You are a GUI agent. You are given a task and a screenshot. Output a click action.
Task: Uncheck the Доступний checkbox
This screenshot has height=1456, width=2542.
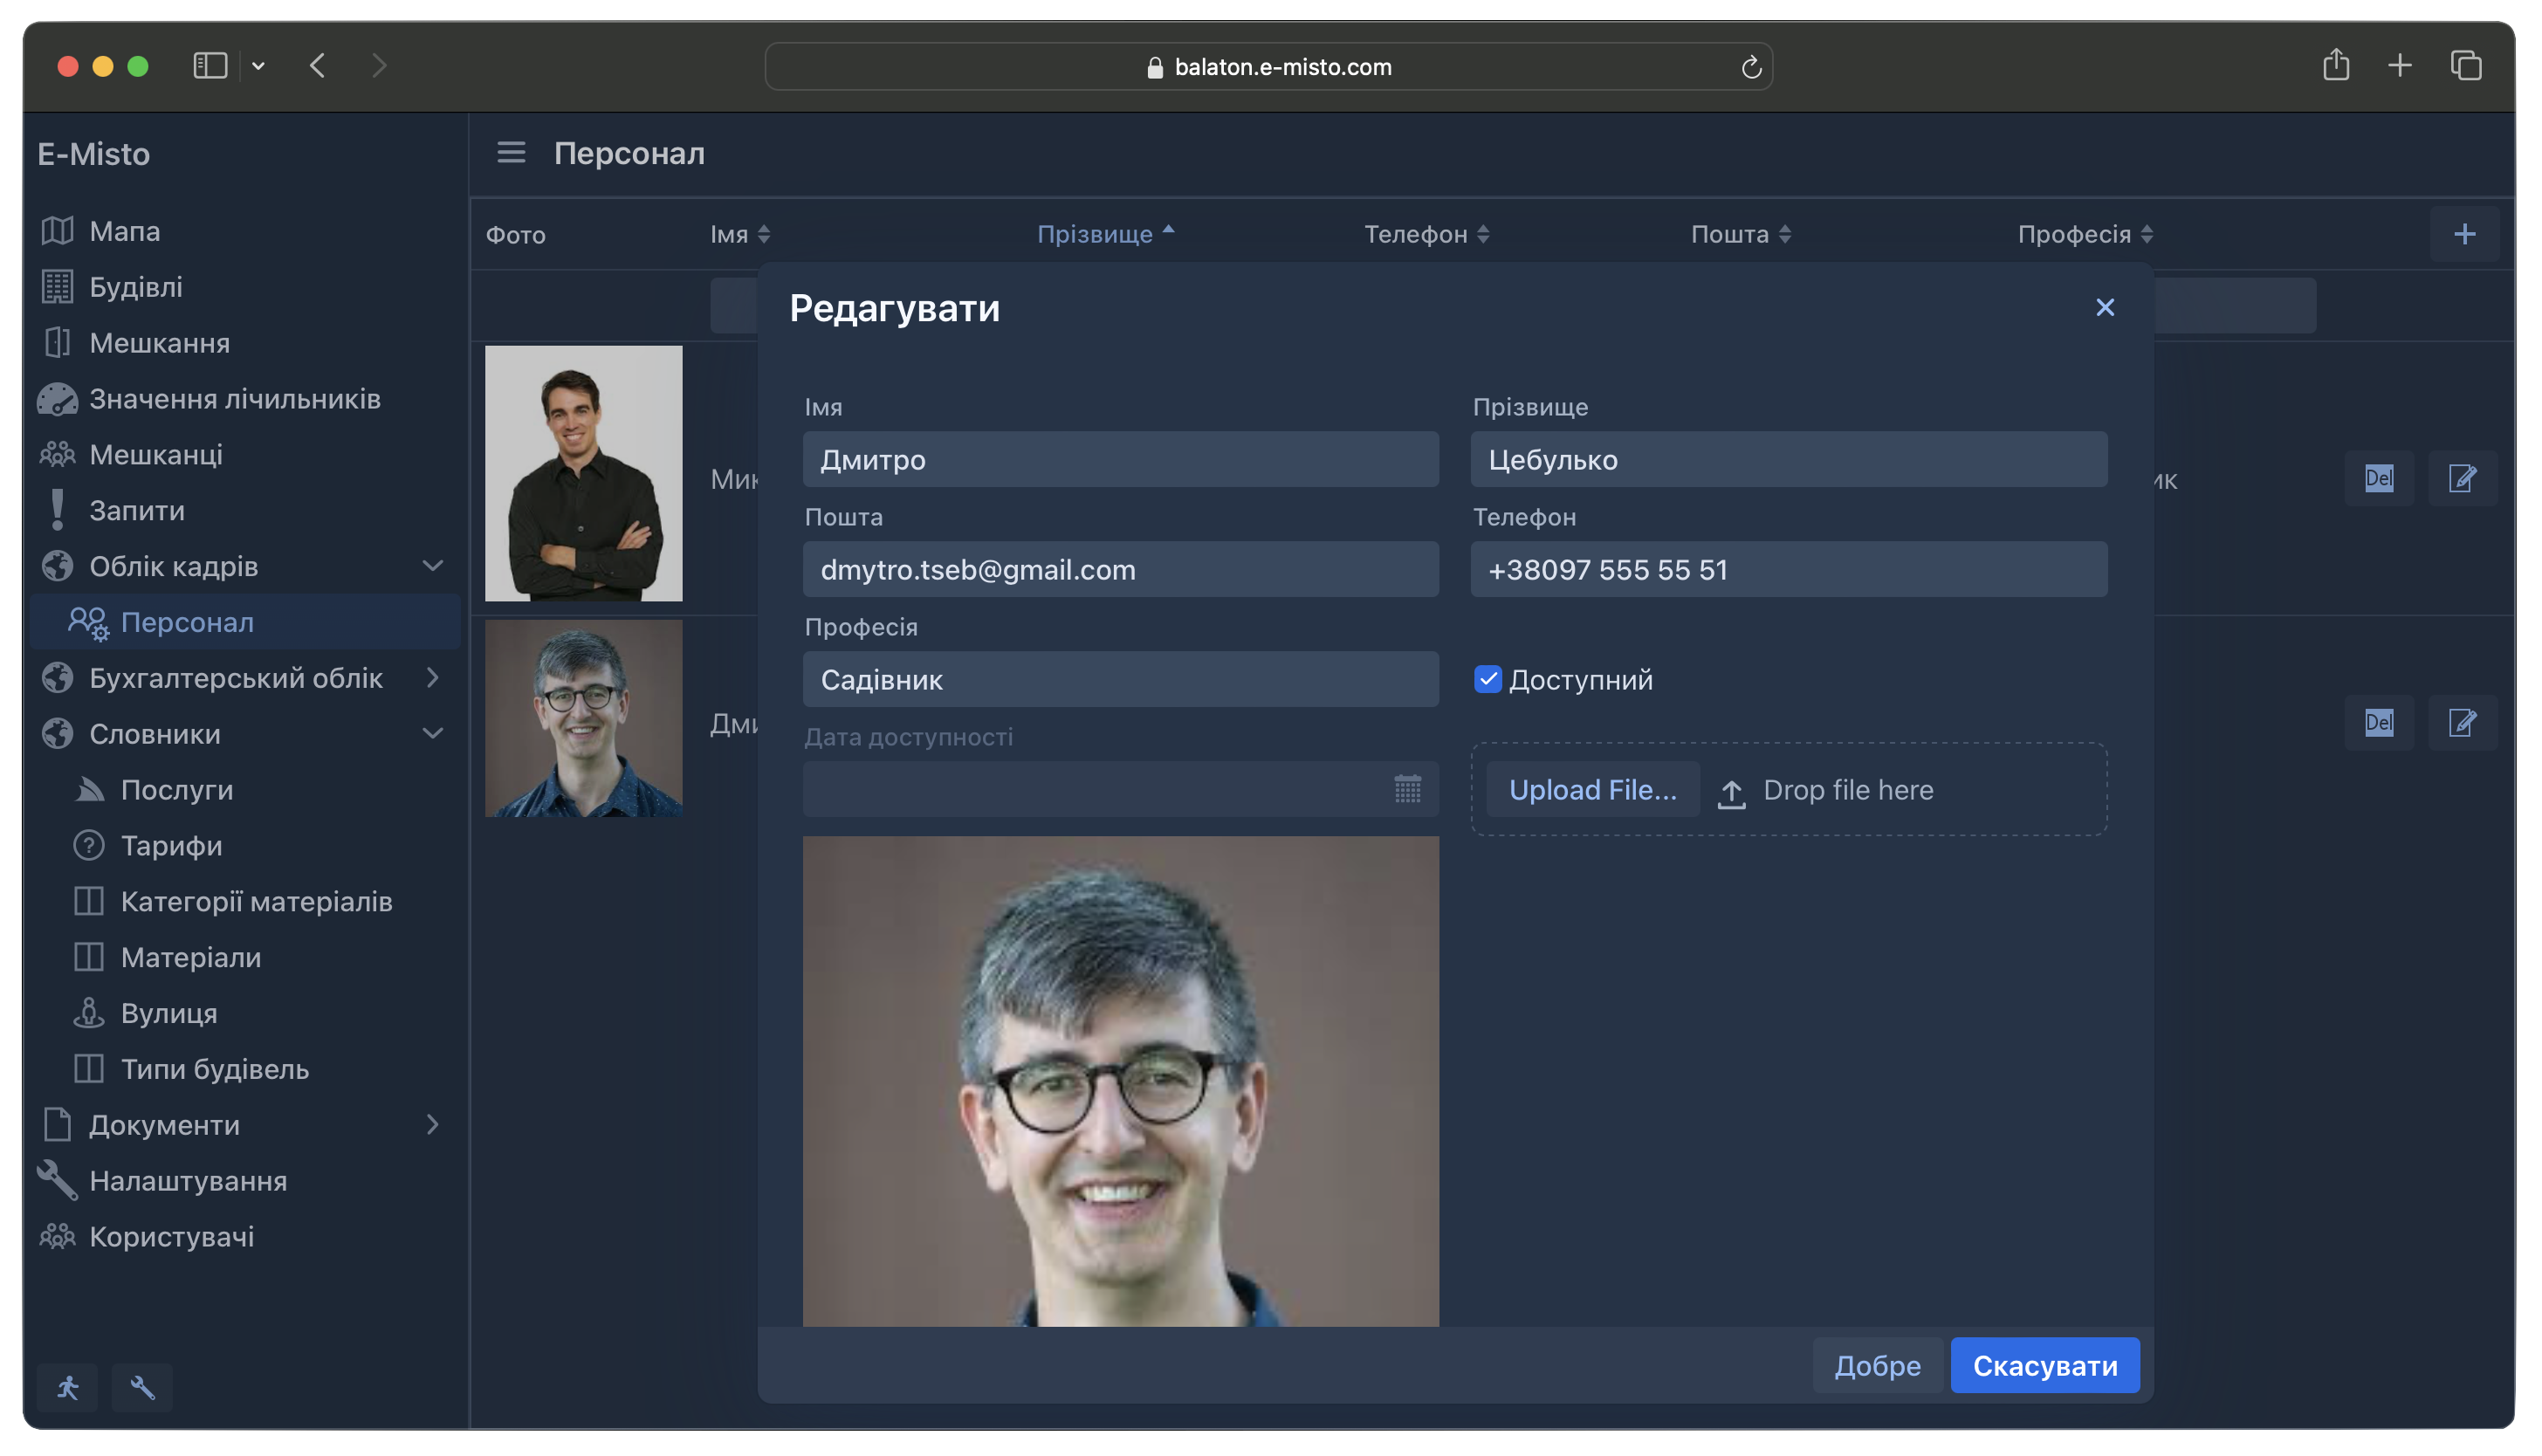tap(1488, 680)
